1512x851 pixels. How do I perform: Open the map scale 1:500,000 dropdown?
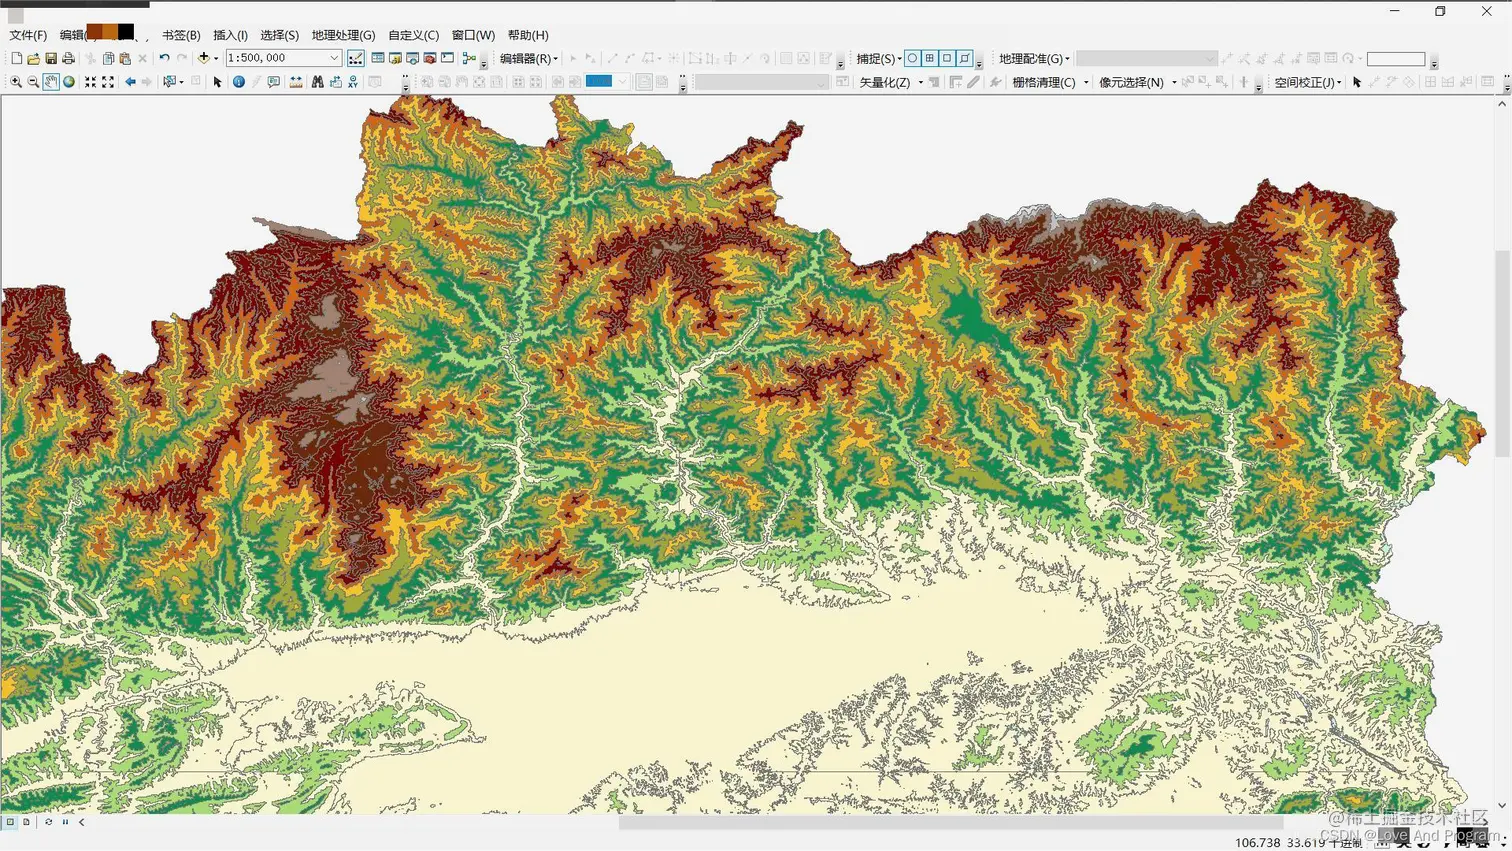pyautogui.click(x=334, y=58)
